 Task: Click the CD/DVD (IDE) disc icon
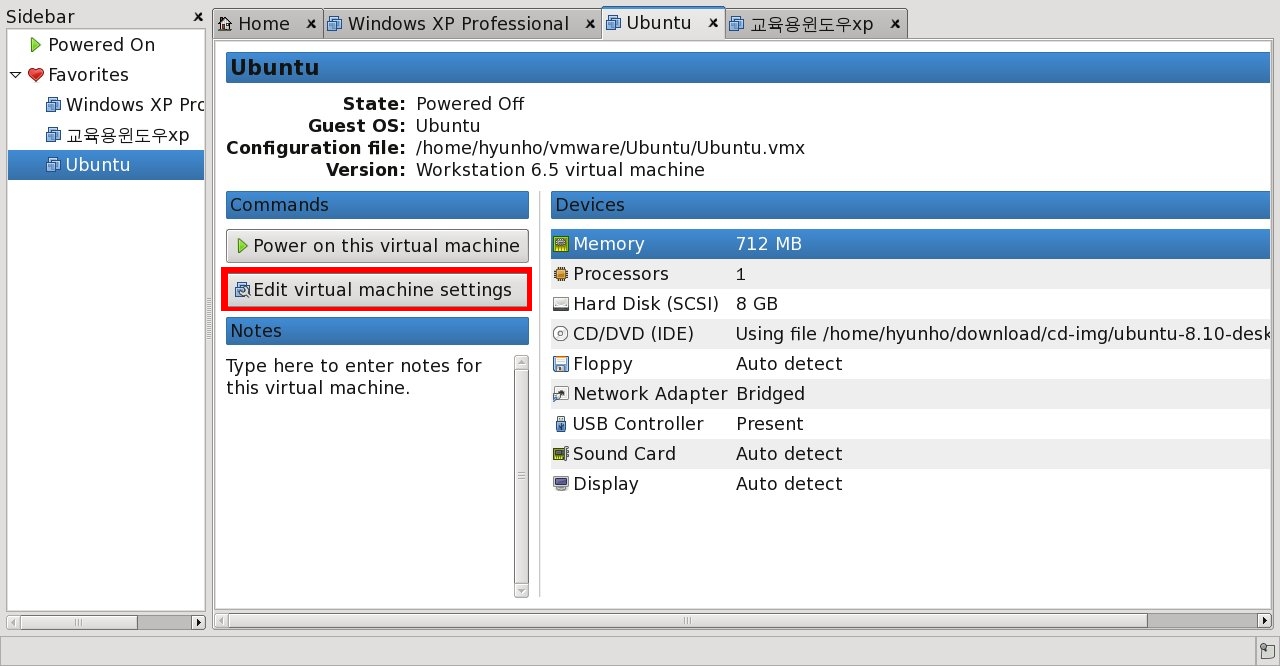tap(561, 334)
